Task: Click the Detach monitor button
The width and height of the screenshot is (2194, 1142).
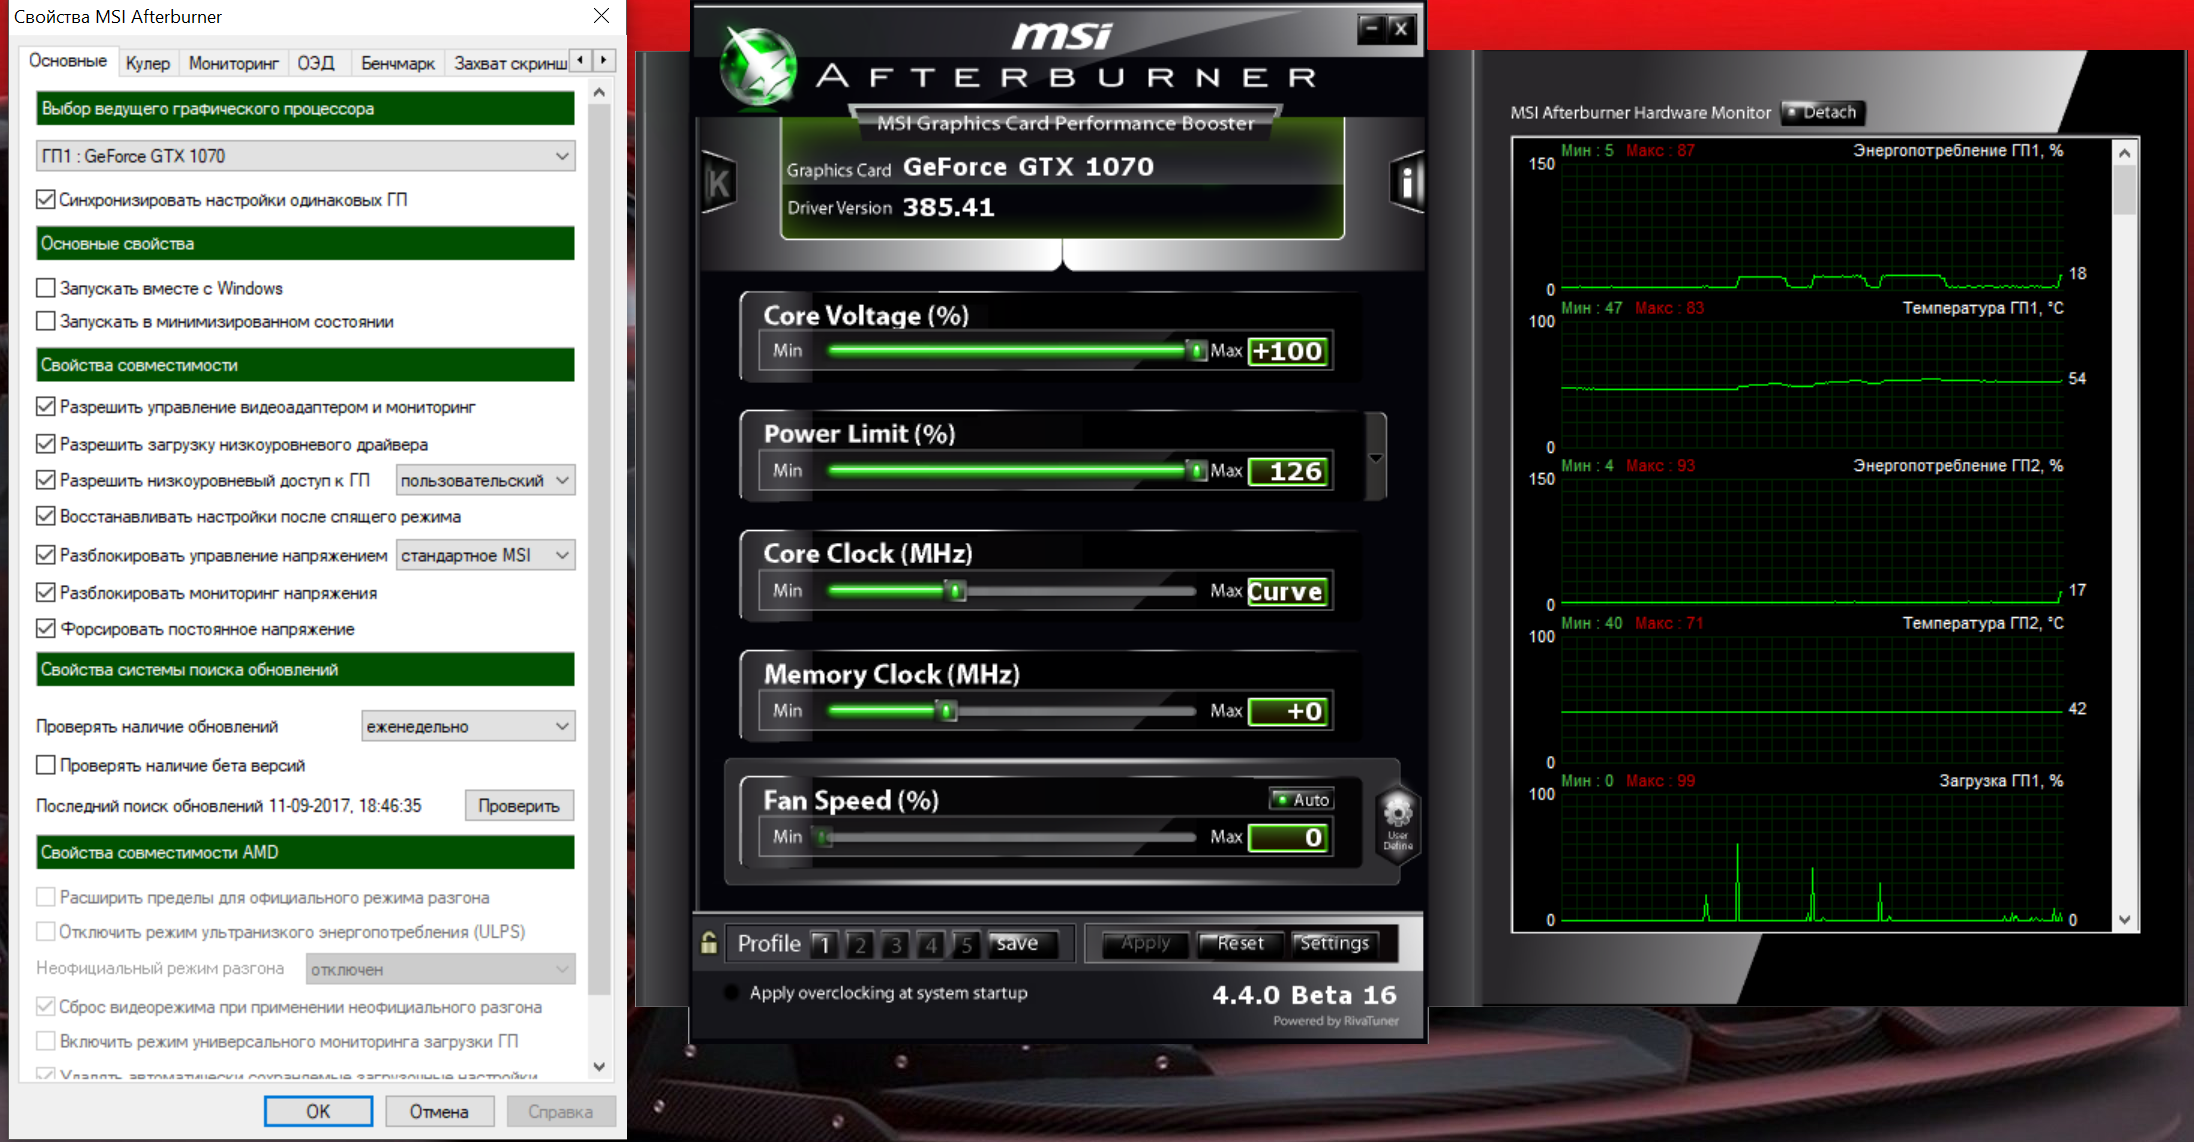Action: click(x=1824, y=112)
